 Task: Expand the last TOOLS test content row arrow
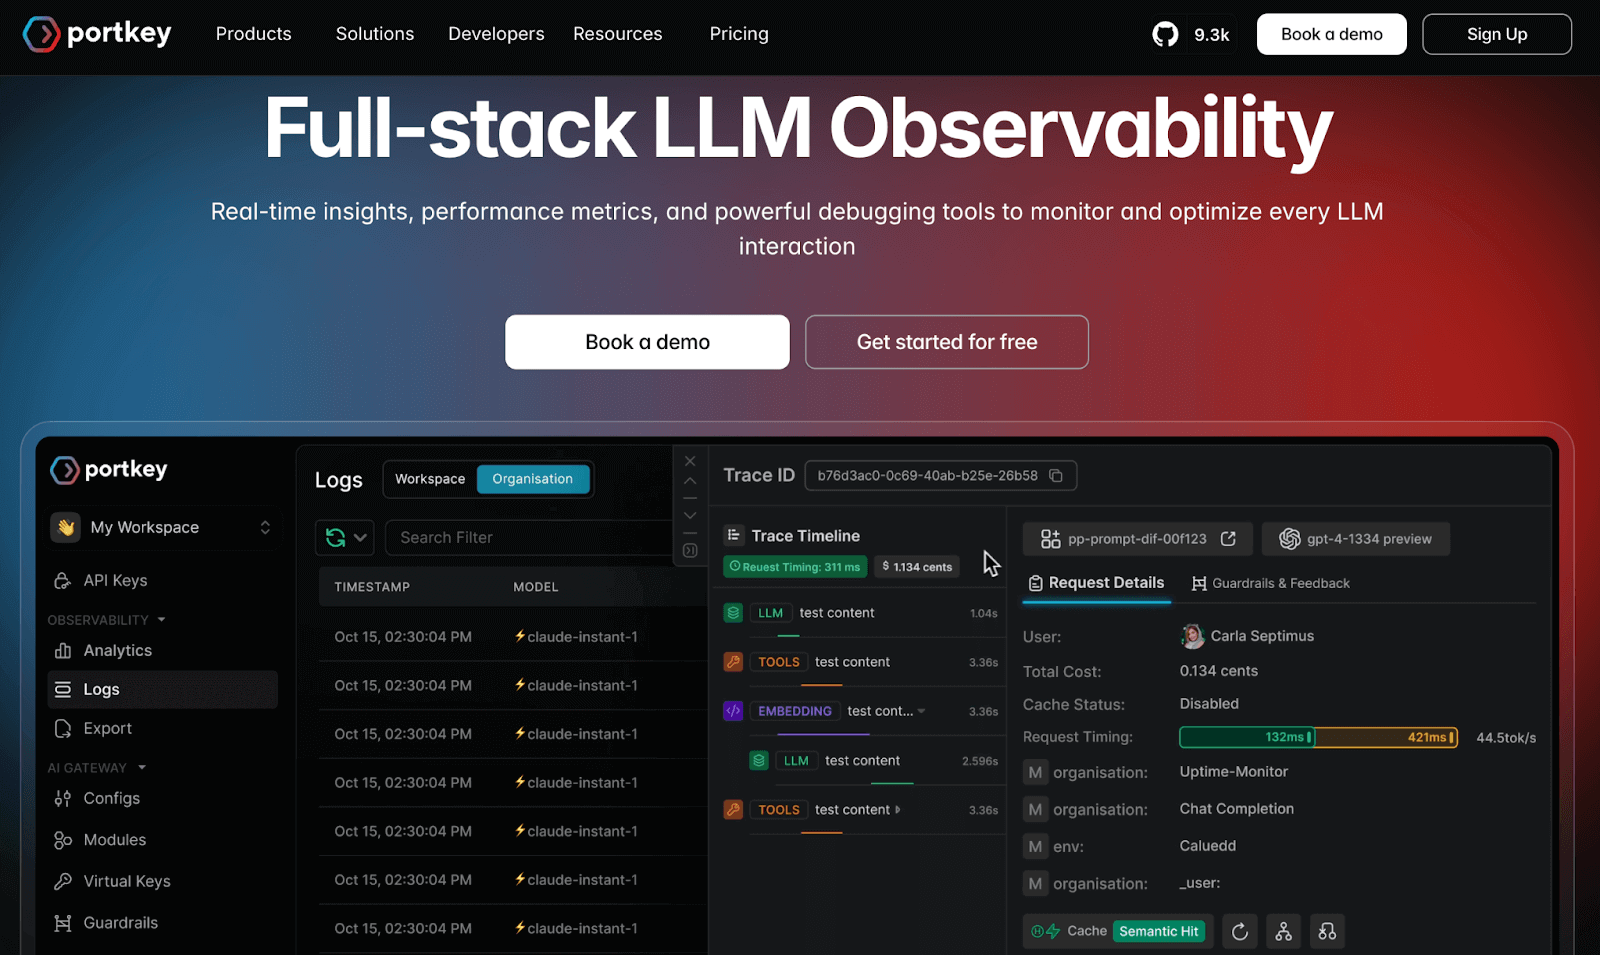pos(898,810)
